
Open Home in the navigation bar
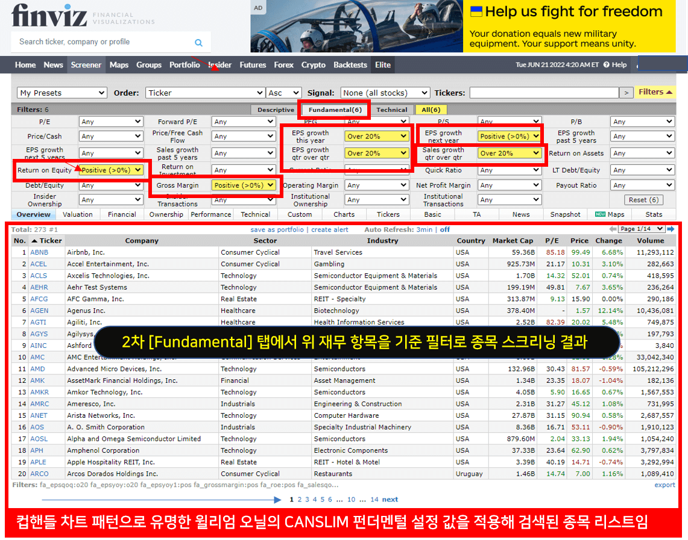pos(25,65)
